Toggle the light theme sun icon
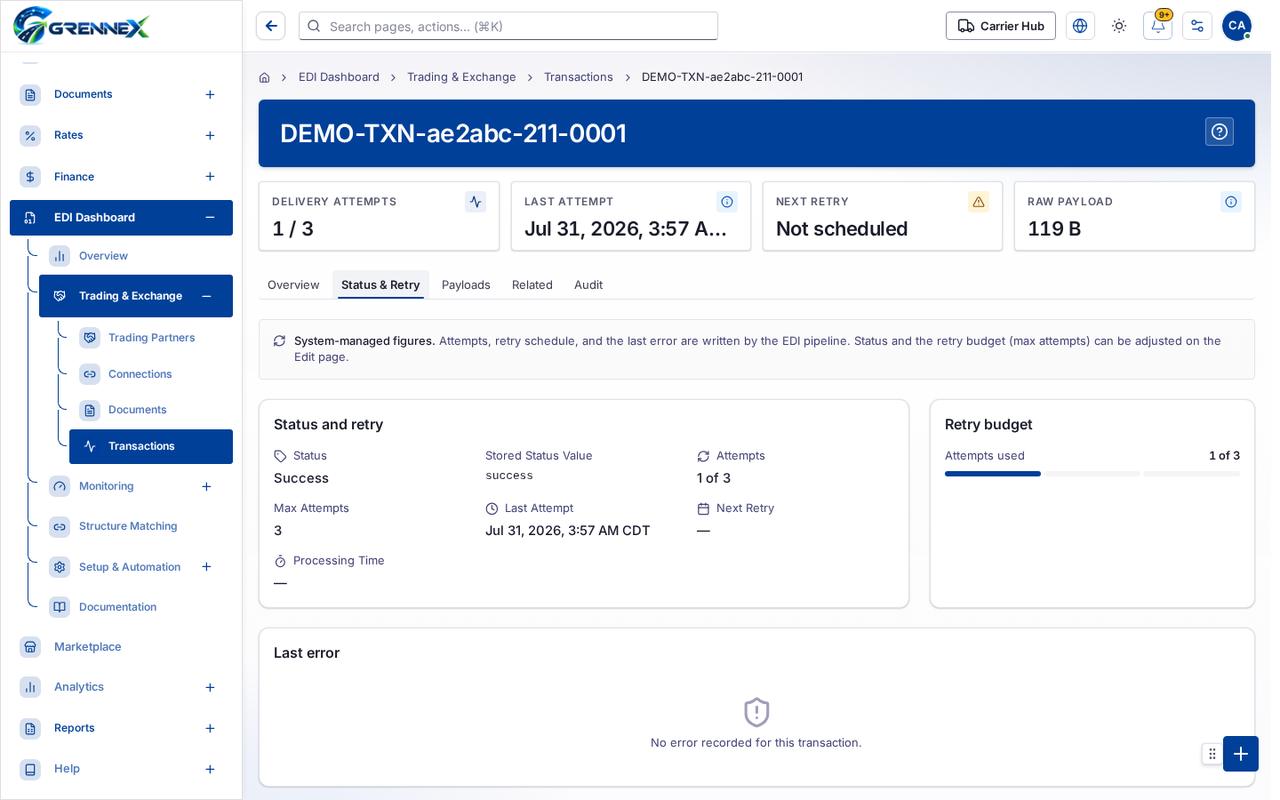1280x800 pixels. tap(1119, 26)
